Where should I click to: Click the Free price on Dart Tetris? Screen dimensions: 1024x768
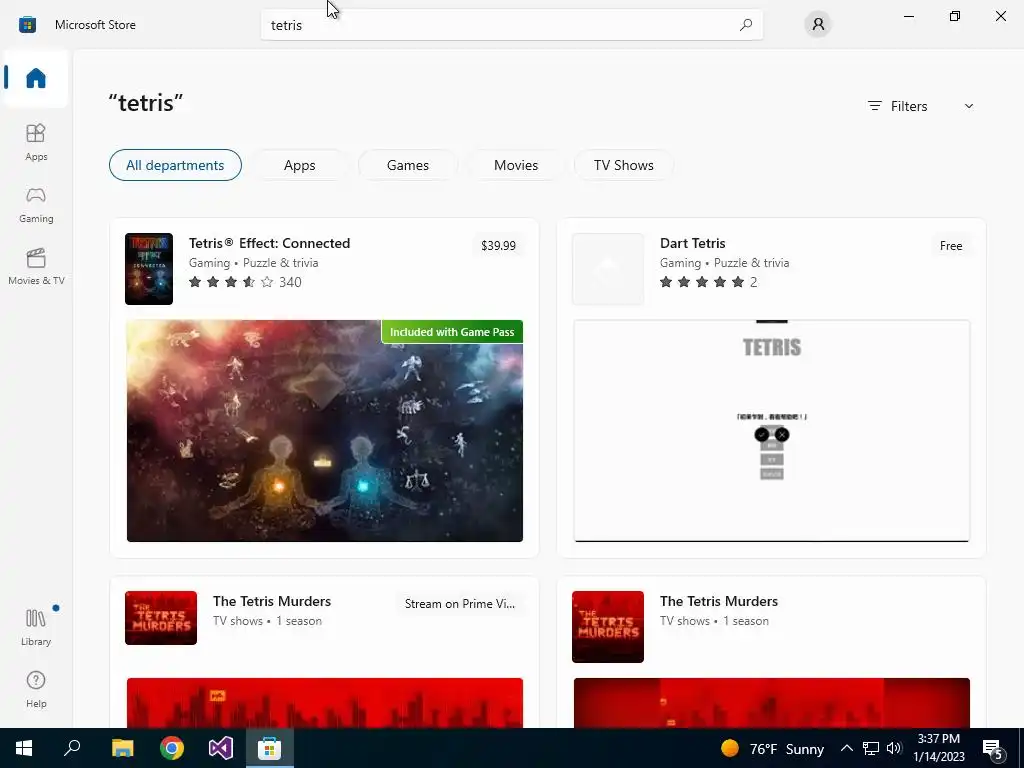point(951,246)
